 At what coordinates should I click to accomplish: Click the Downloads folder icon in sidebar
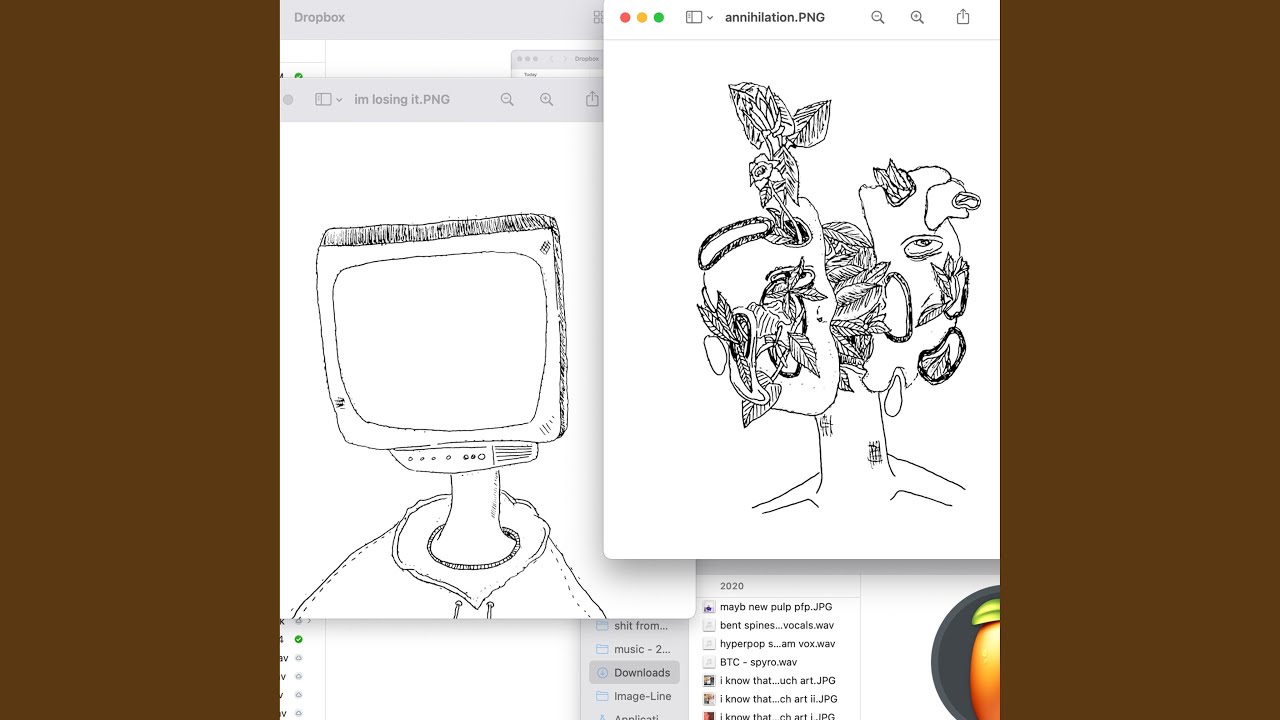pos(602,672)
